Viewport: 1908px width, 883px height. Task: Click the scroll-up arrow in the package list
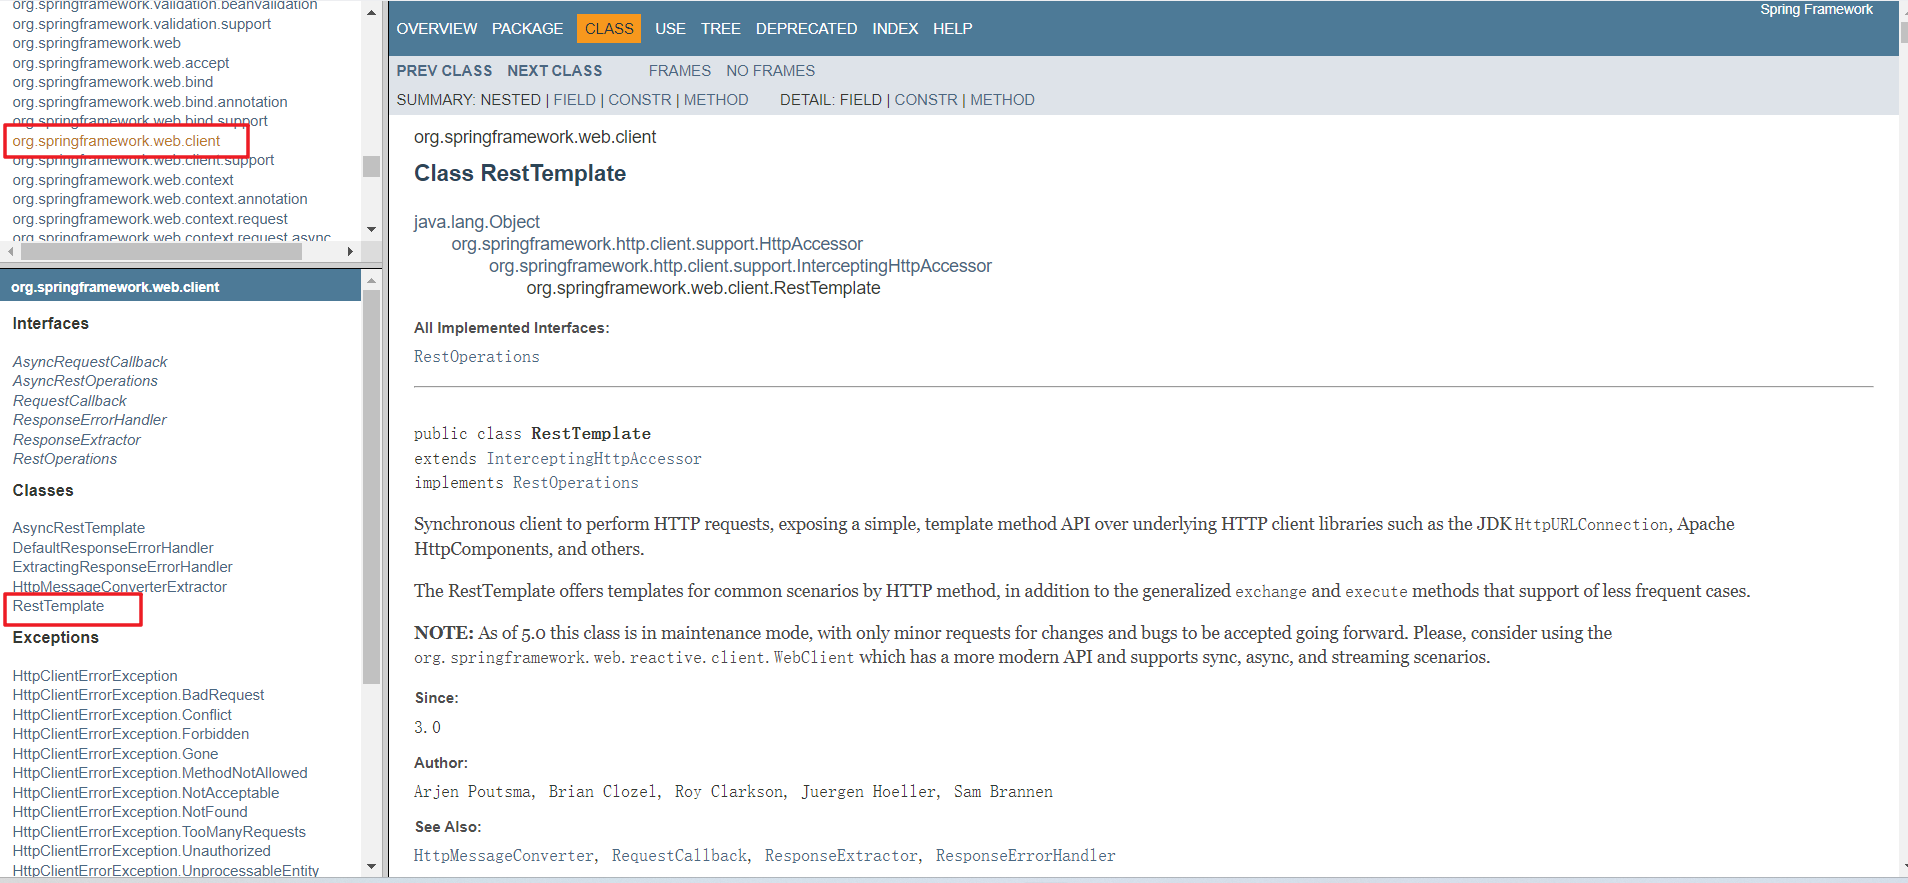pyautogui.click(x=371, y=13)
